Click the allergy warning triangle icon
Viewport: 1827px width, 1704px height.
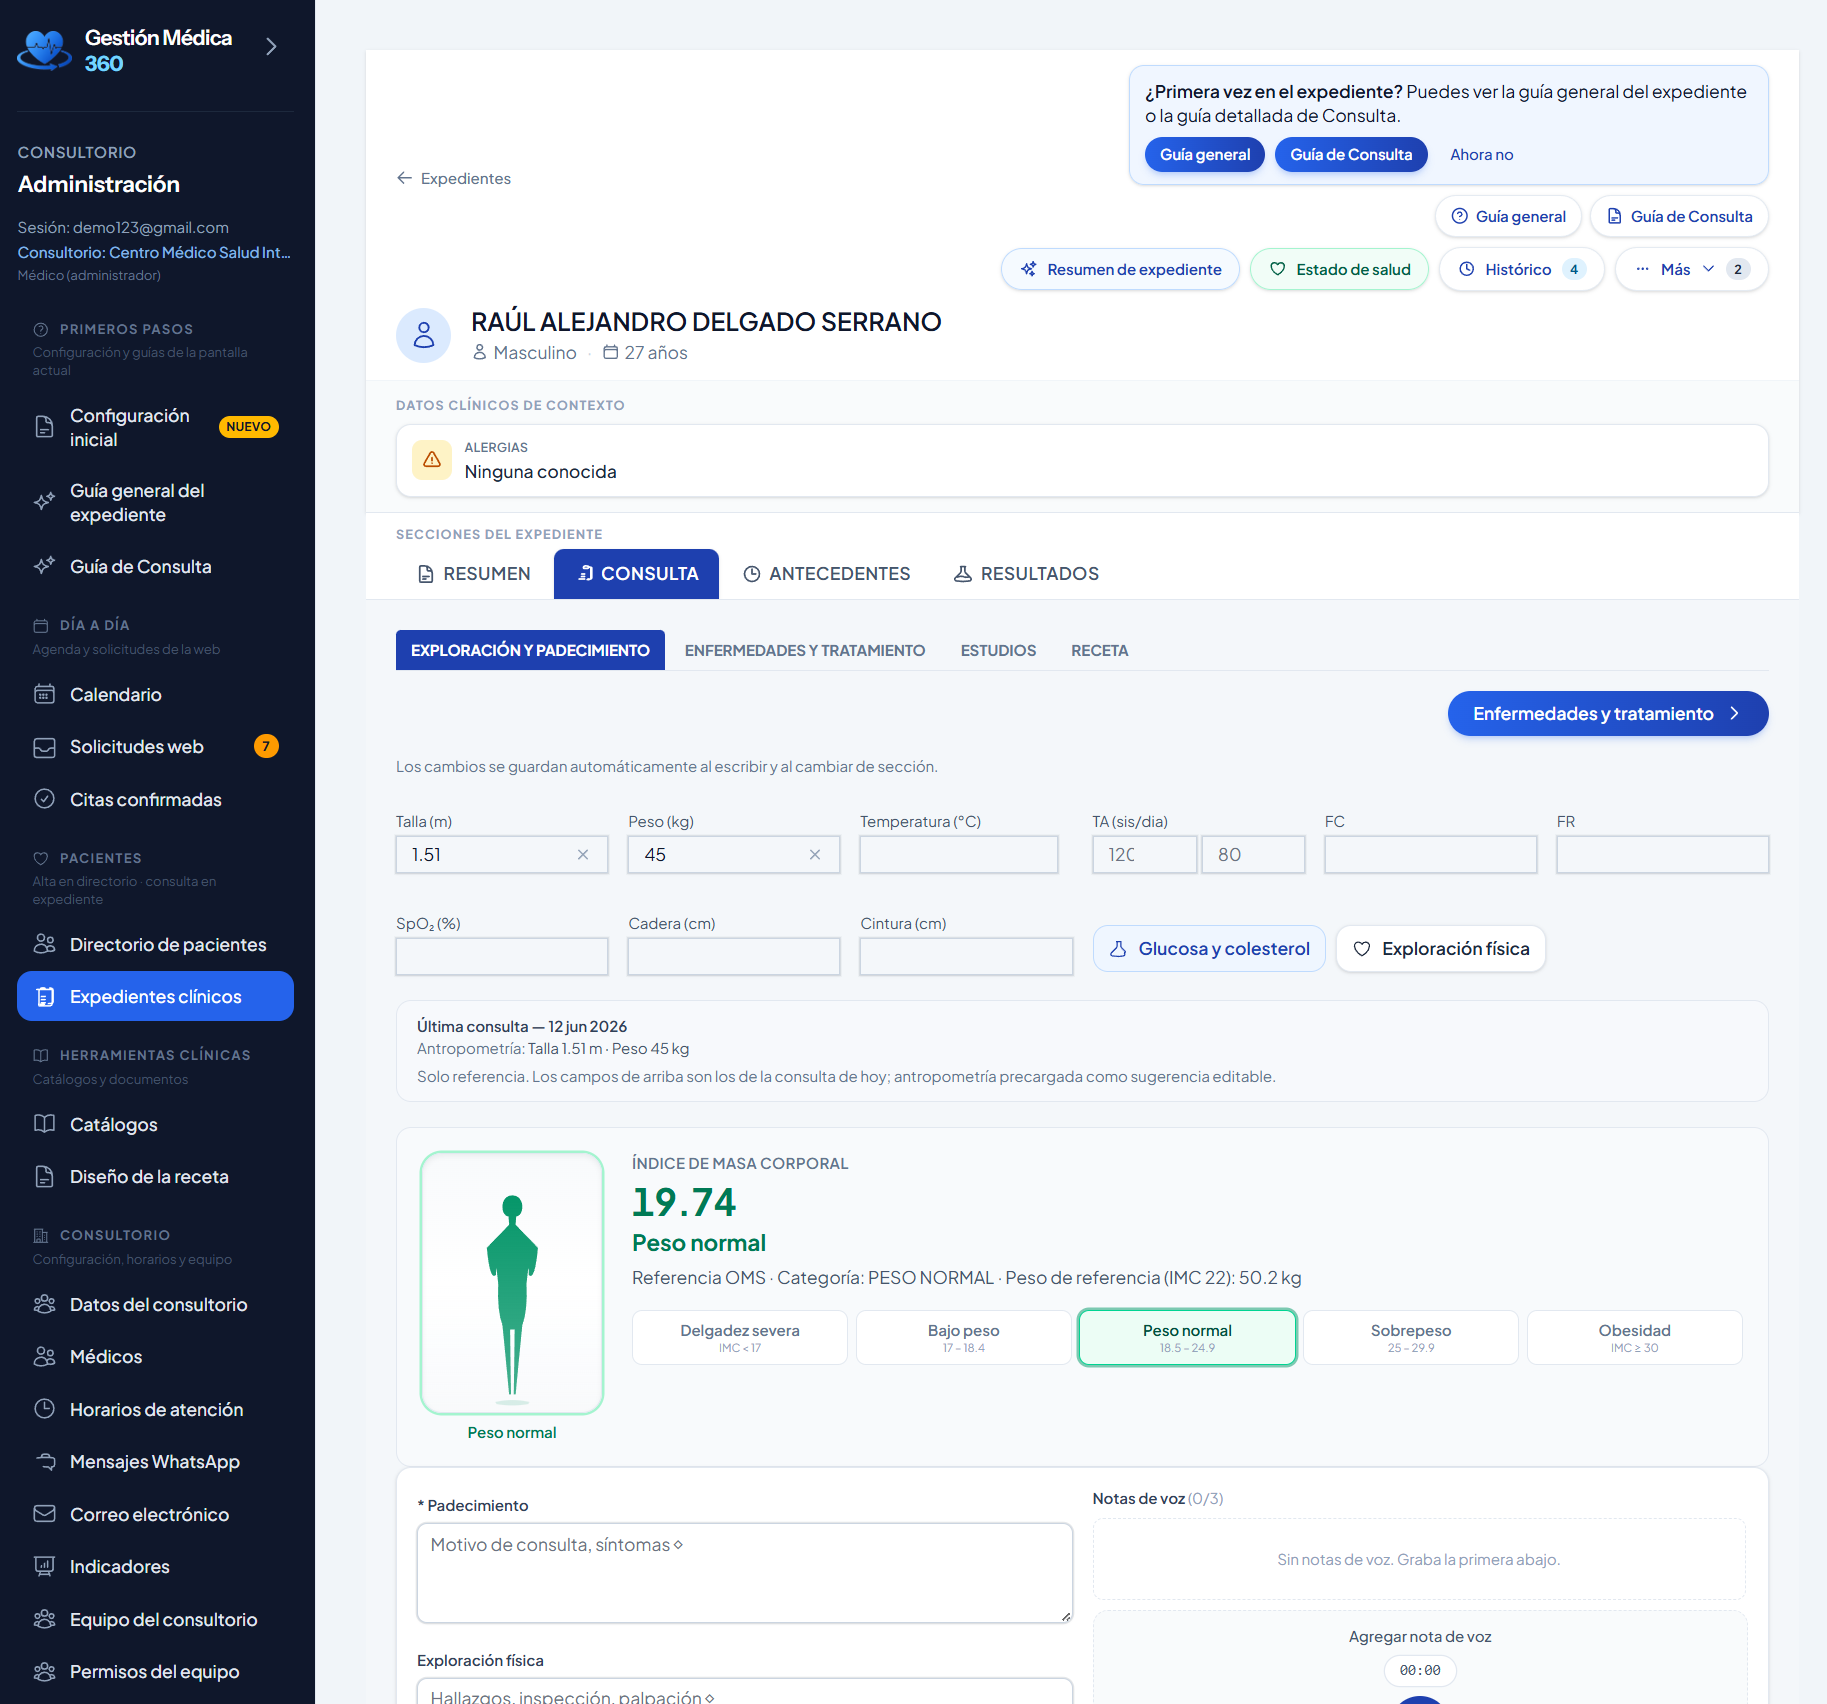pos(432,460)
